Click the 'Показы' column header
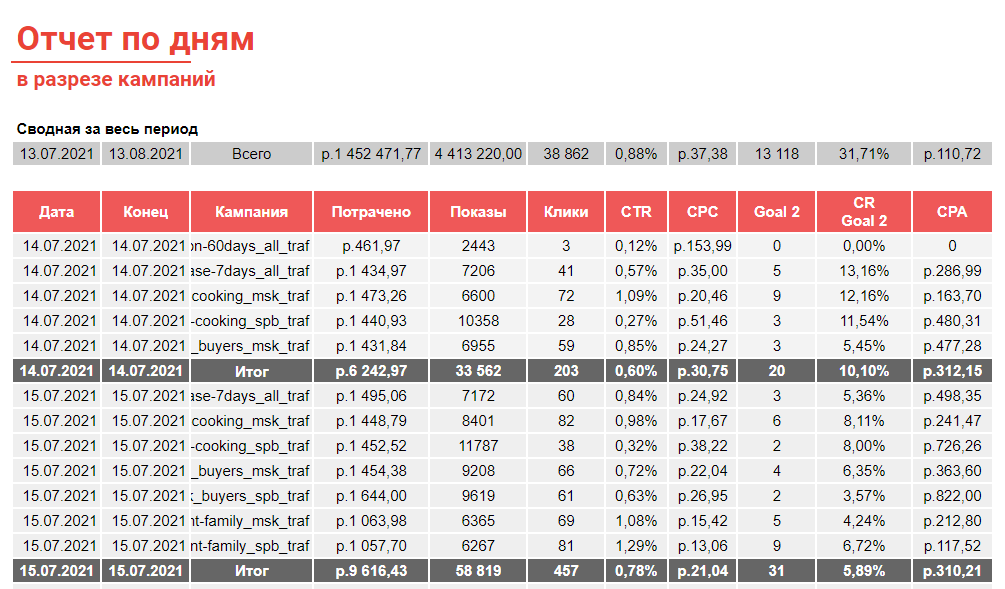Viewport: 1005px width, 589px height. (x=478, y=212)
